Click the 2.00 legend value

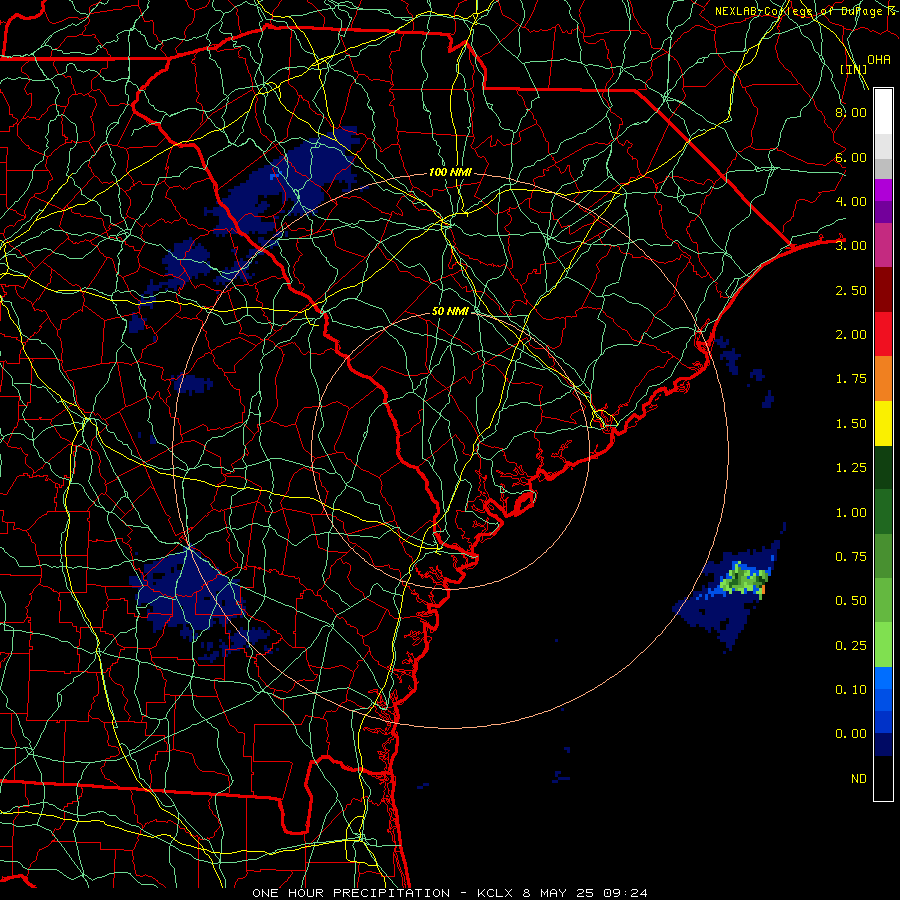(x=851, y=335)
